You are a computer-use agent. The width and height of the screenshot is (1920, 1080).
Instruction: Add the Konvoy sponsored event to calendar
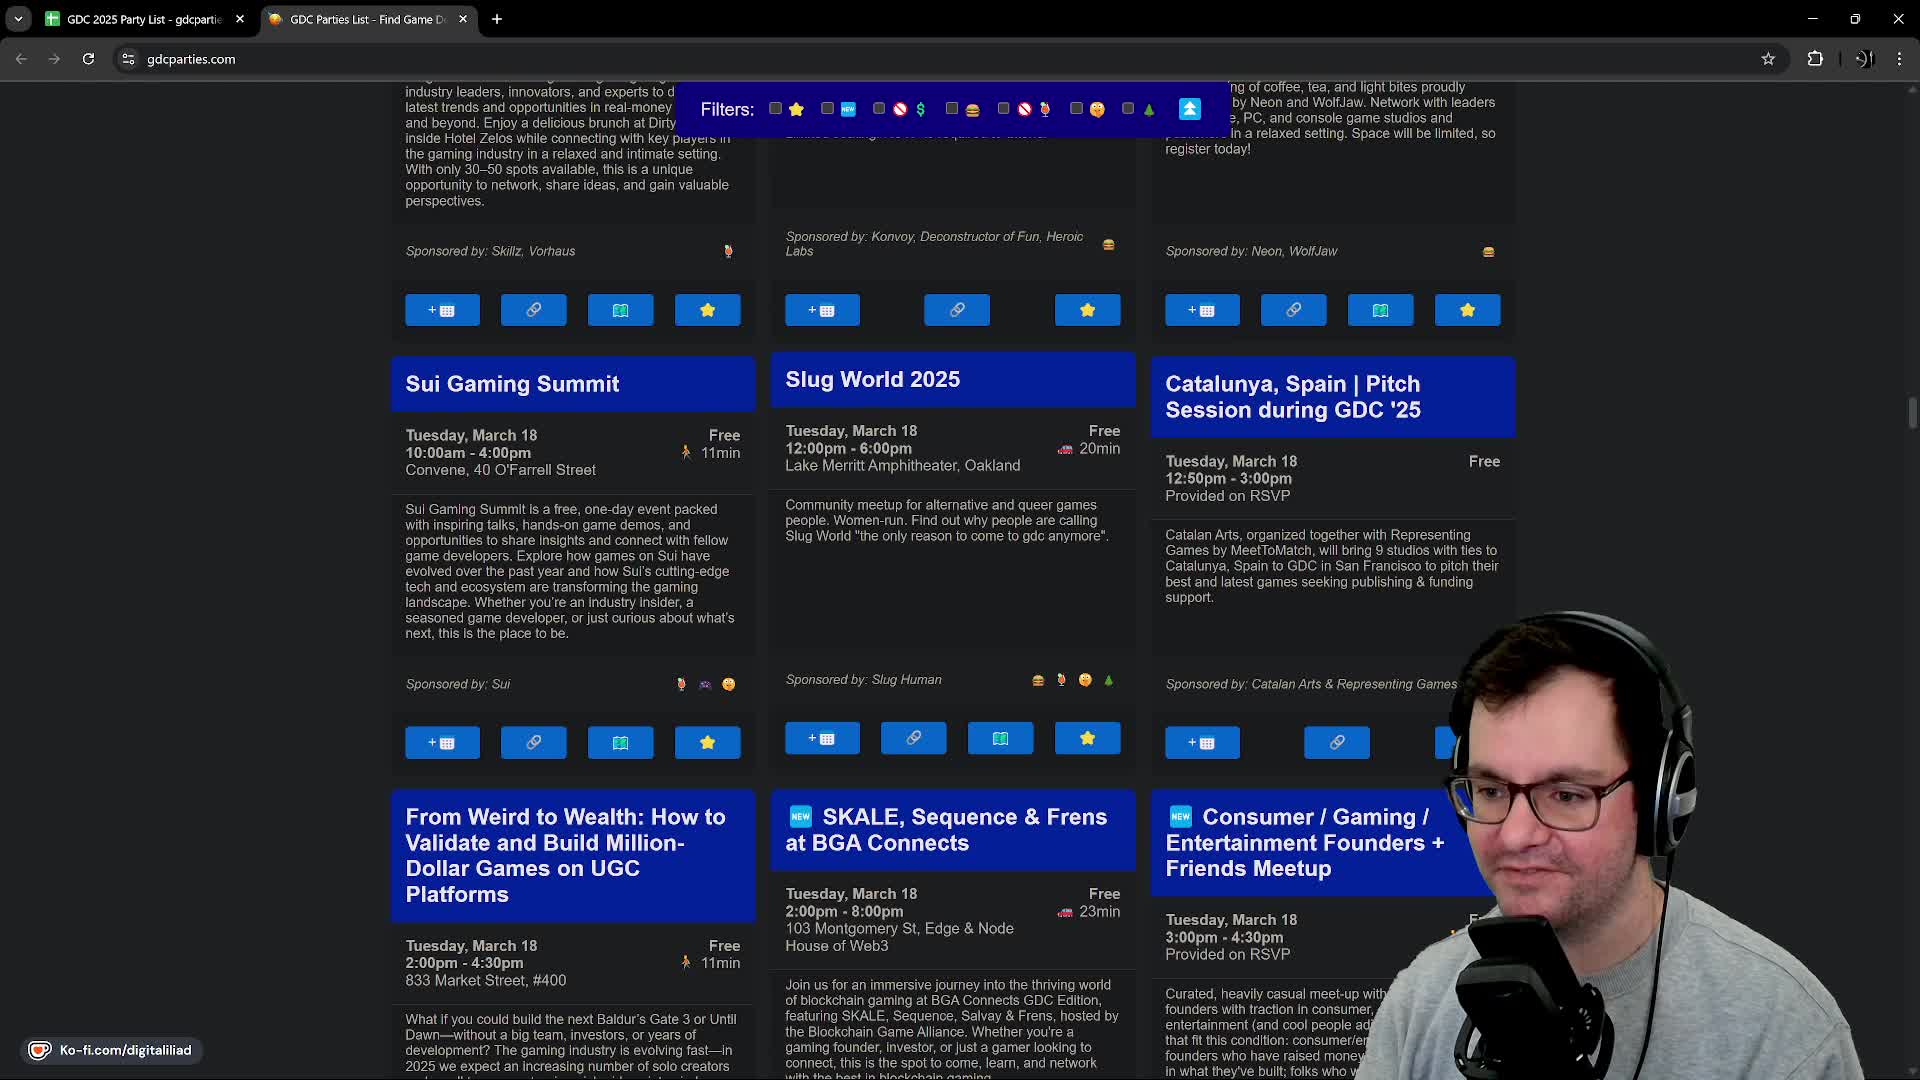point(822,310)
